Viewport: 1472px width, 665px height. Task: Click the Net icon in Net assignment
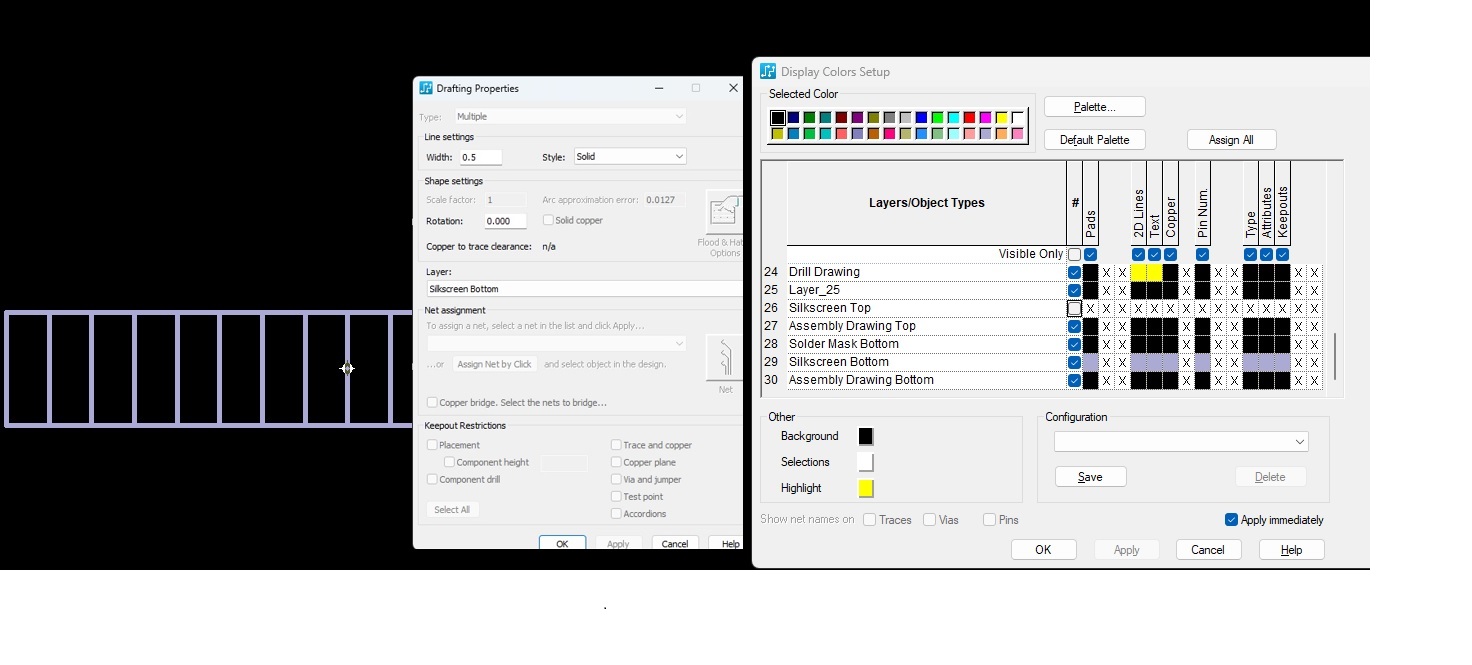pyautogui.click(x=724, y=358)
